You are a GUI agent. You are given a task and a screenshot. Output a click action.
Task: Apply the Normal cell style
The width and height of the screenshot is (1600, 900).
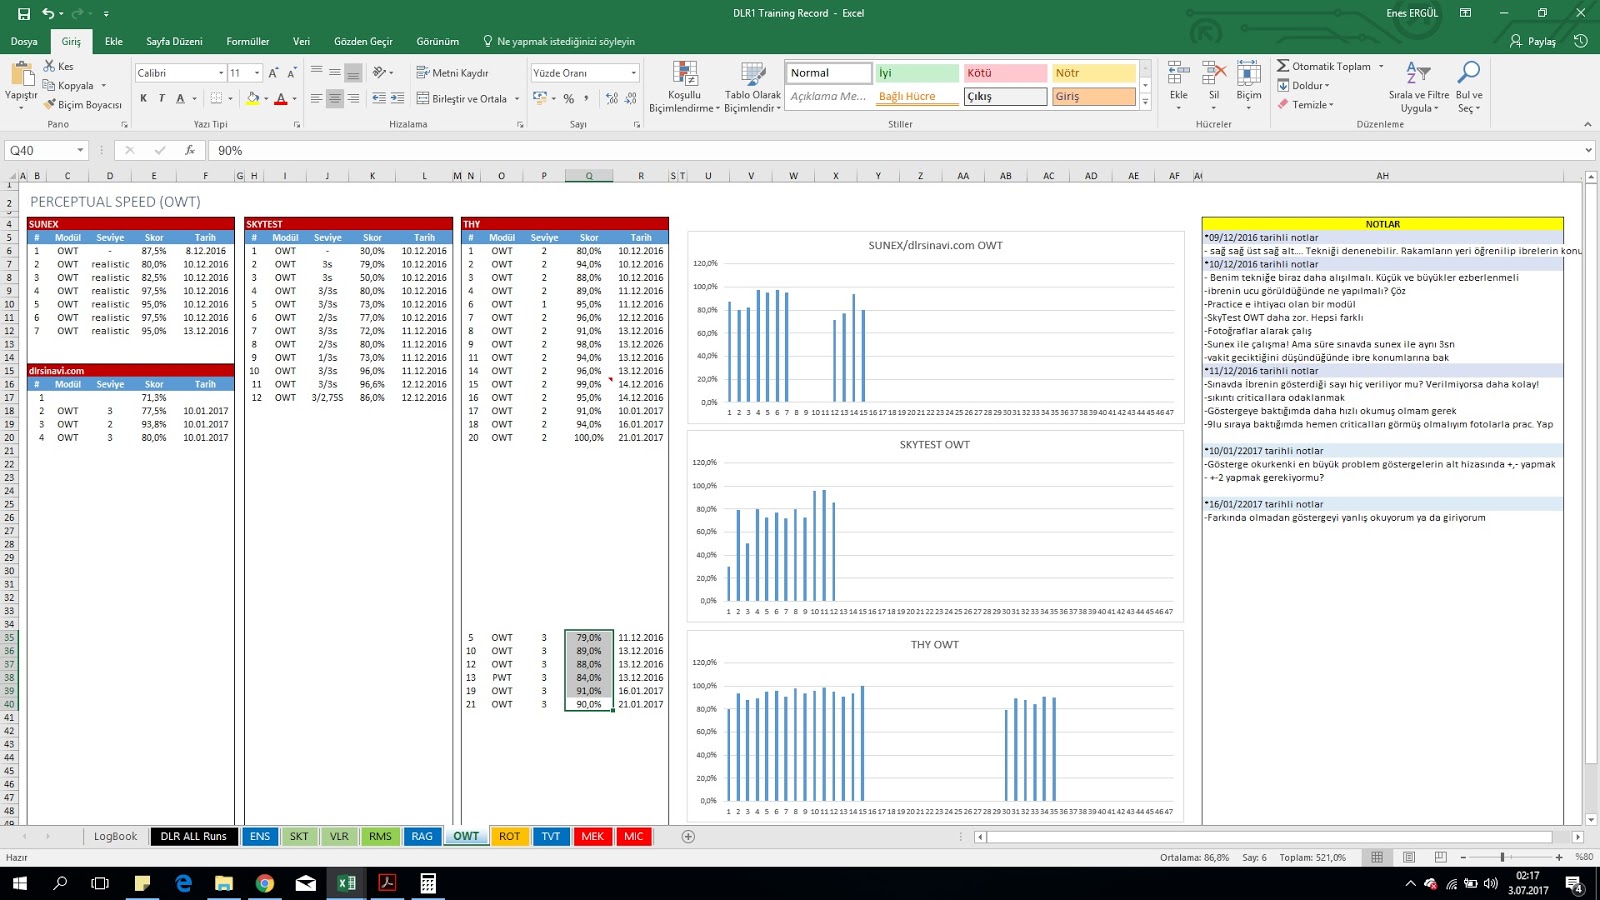point(829,73)
